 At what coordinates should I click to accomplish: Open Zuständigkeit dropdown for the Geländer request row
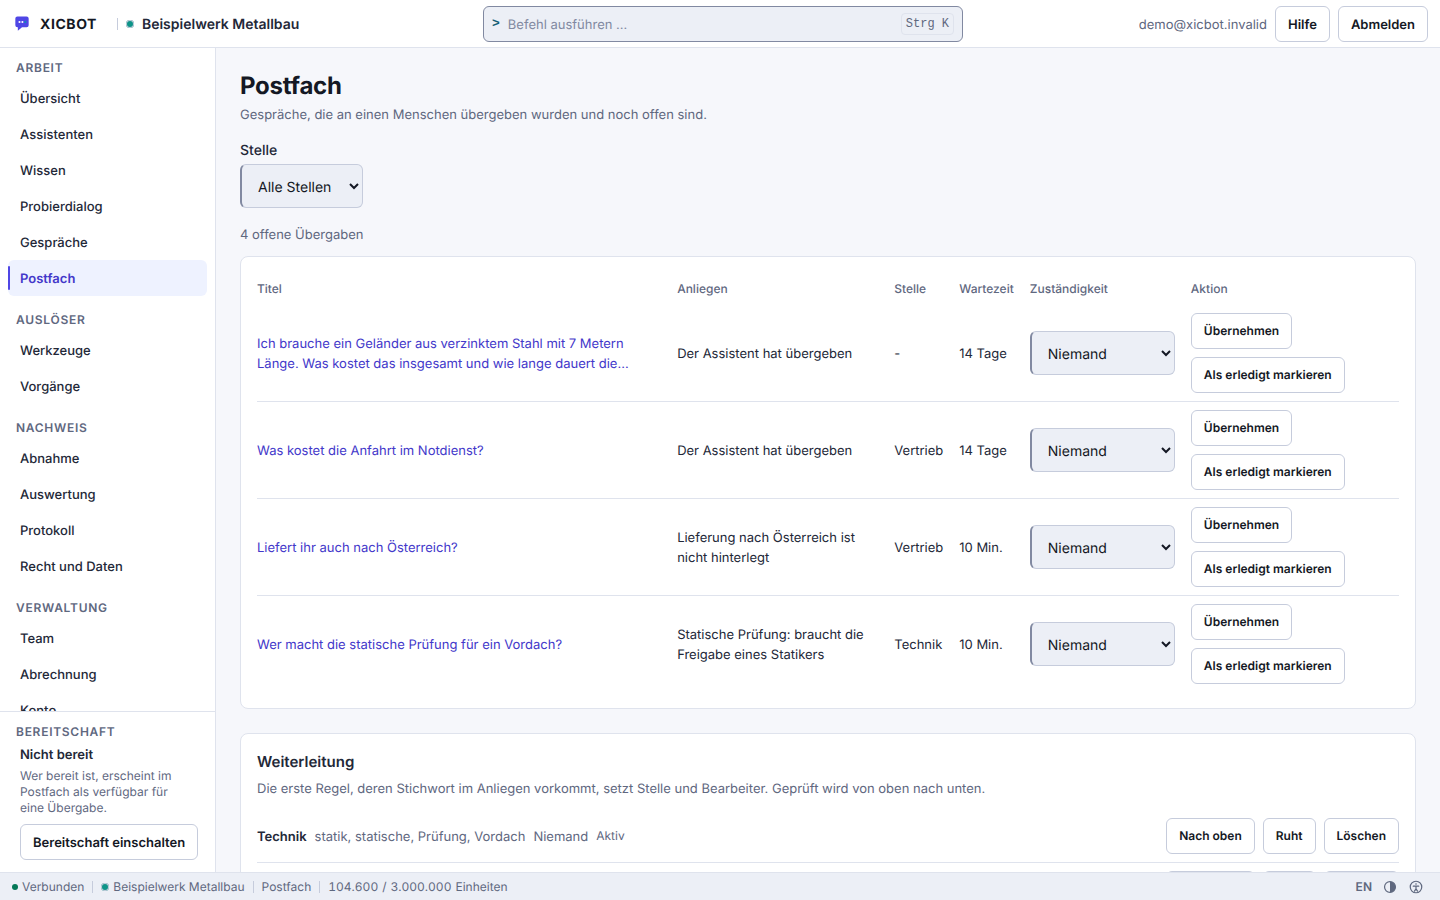tap(1102, 353)
